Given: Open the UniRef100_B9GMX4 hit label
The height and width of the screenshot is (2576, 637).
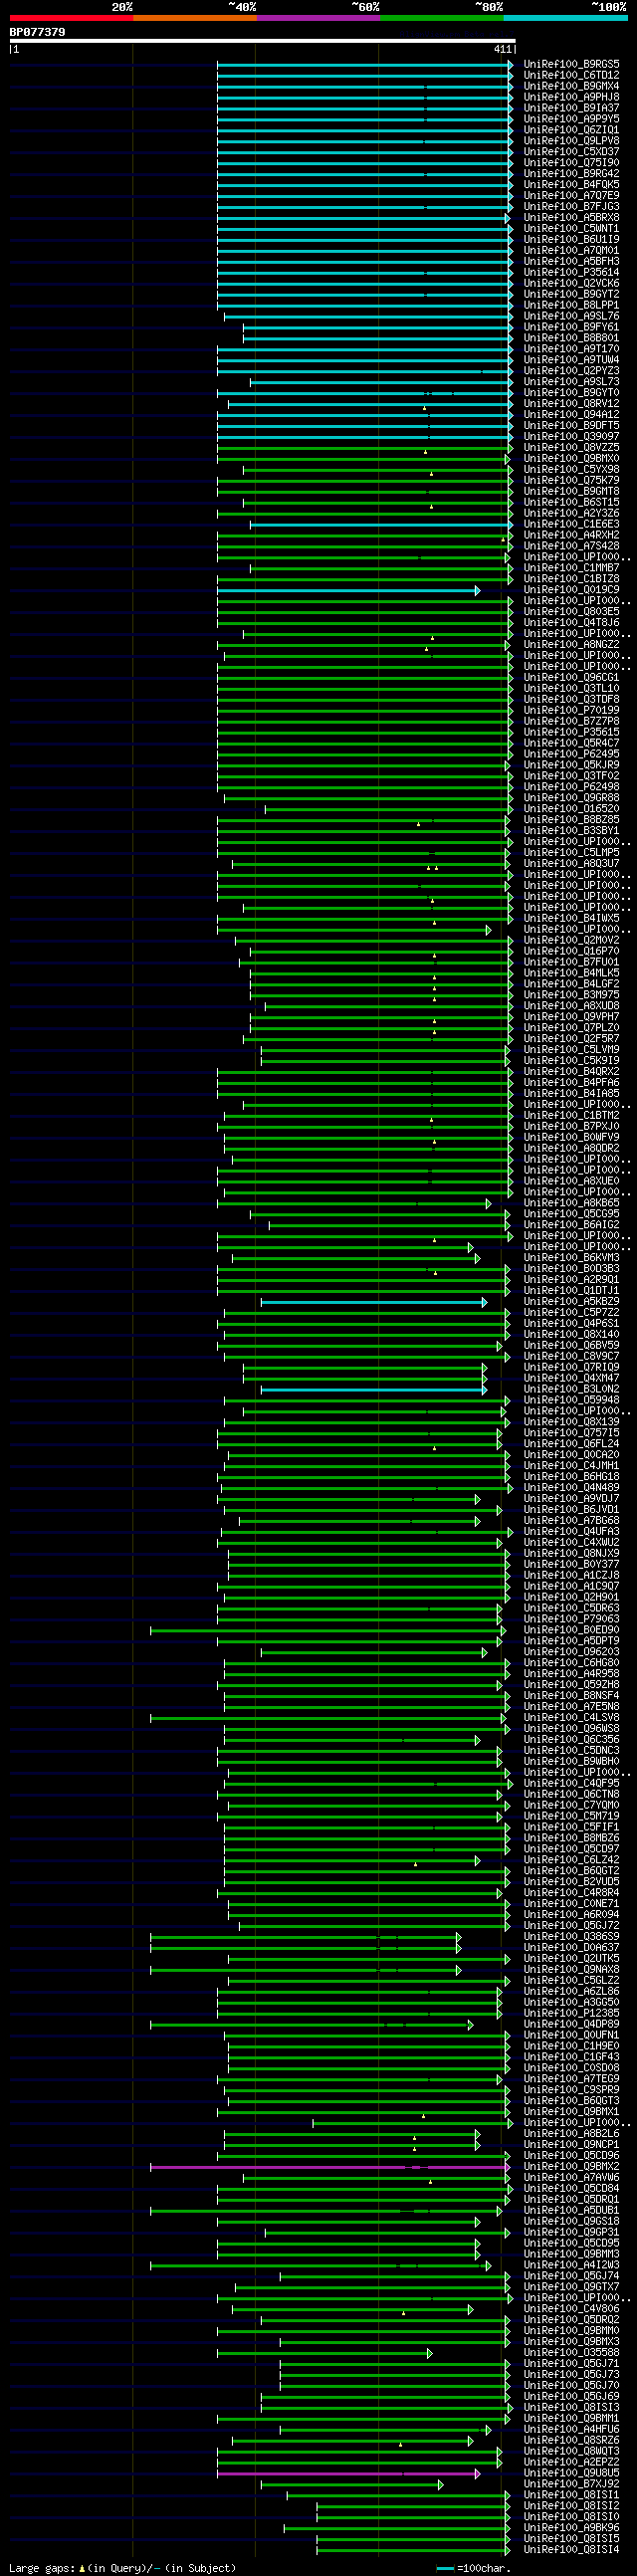Looking at the screenshot, I should coord(571,86).
